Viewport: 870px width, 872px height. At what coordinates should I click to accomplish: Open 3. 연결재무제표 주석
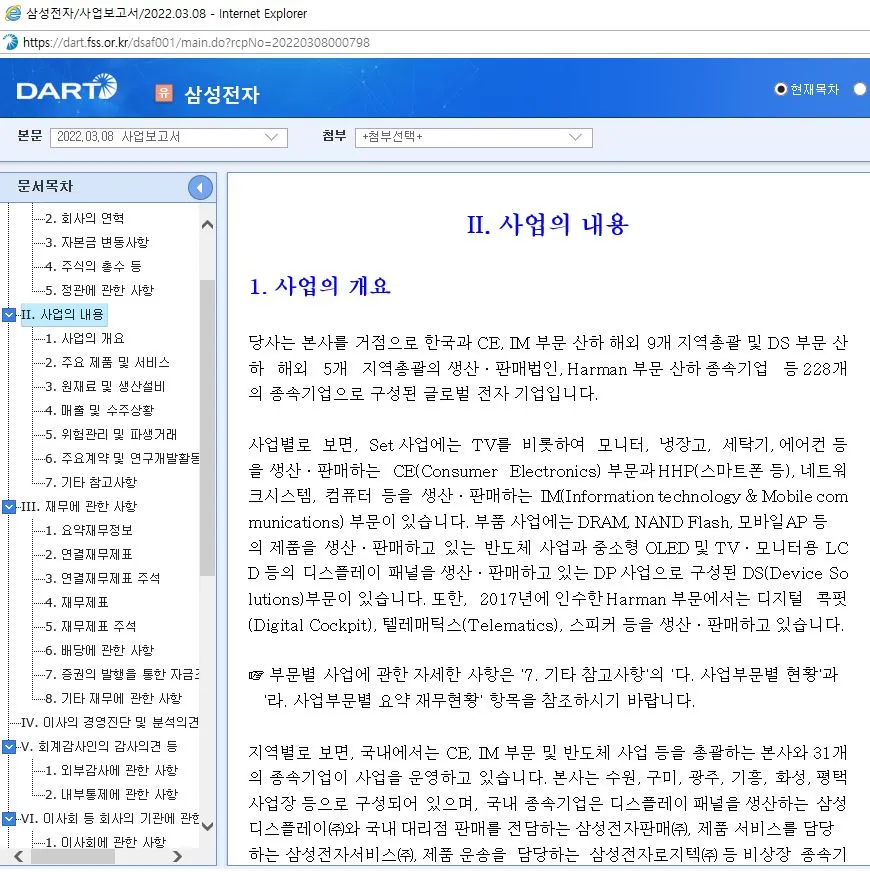(102, 578)
